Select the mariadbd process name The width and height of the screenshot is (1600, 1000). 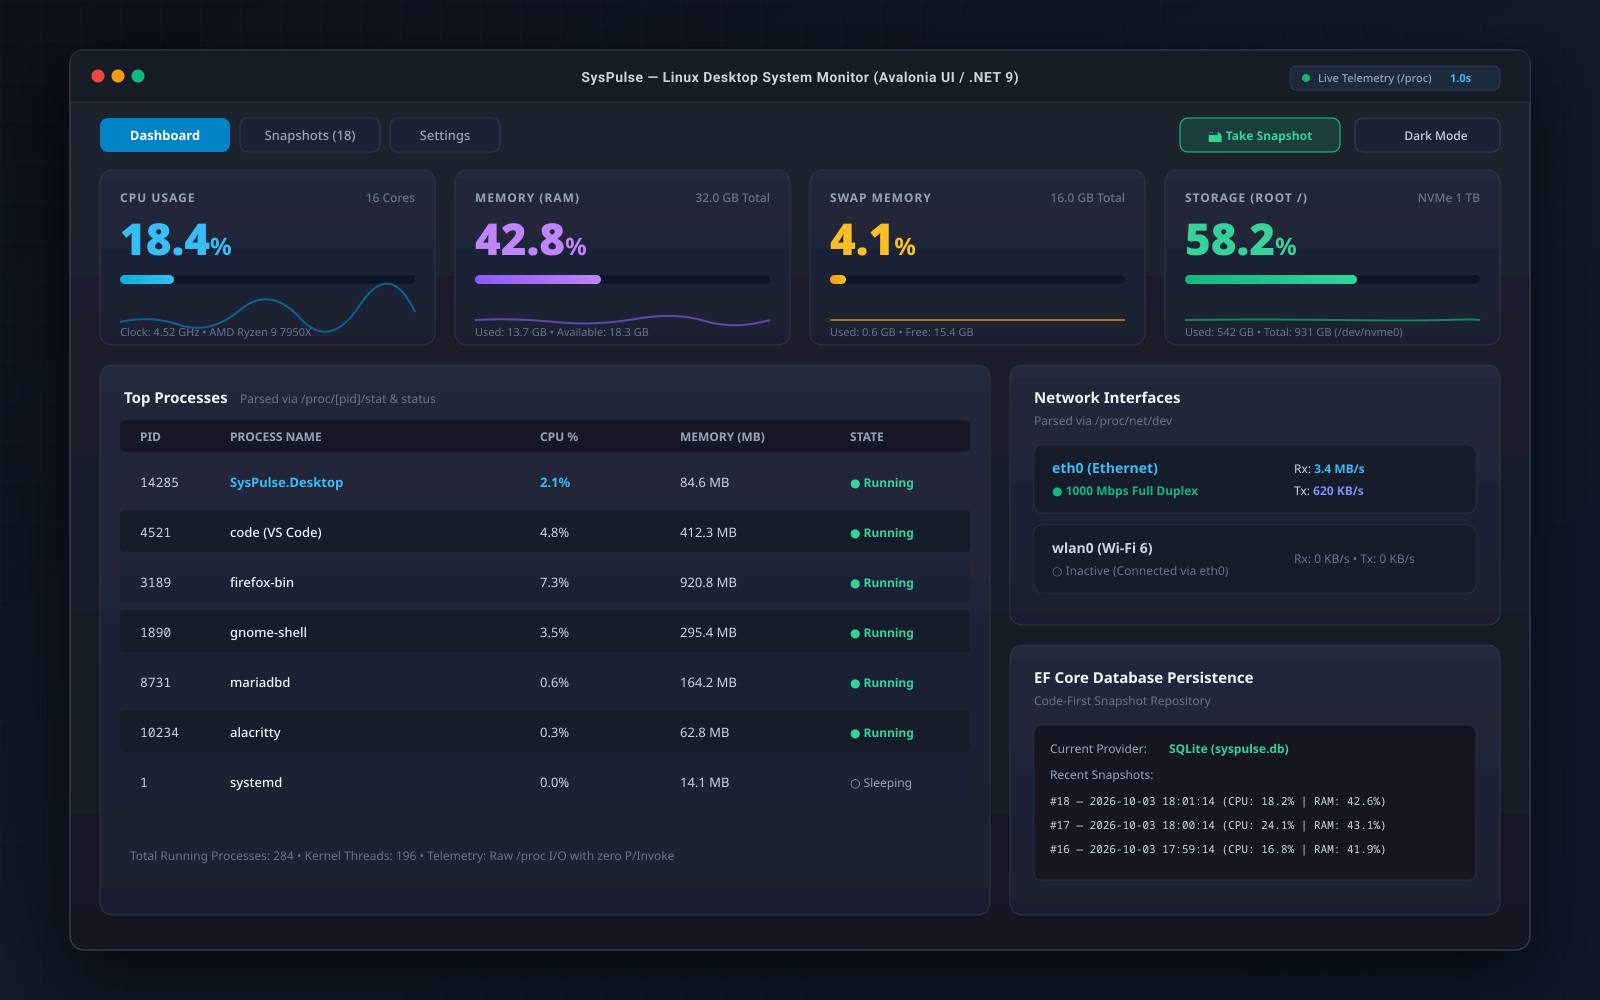(x=260, y=682)
